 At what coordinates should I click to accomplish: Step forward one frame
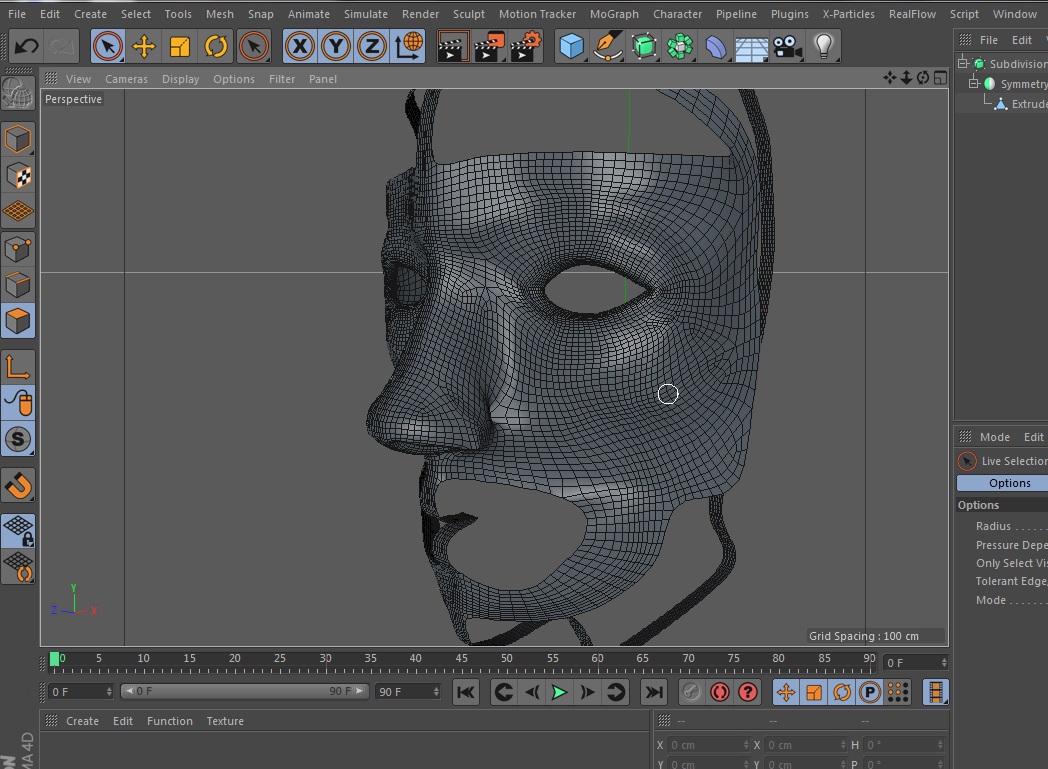(587, 692)
